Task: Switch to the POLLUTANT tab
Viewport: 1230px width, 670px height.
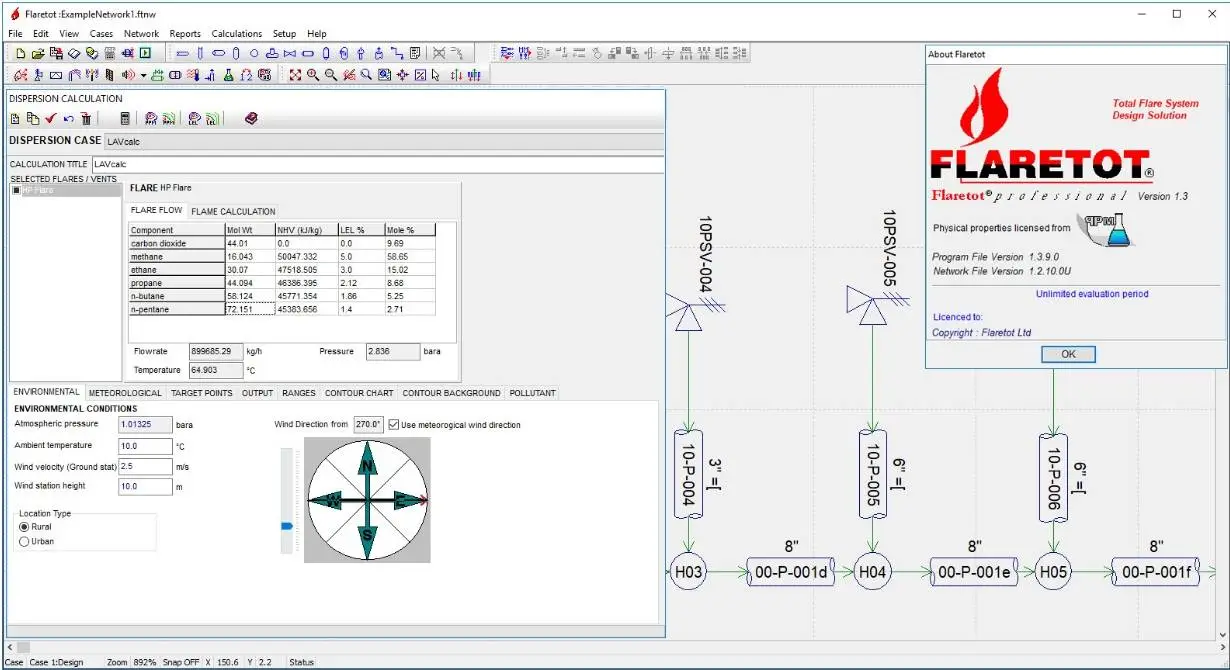Action: [x=532, y=393]
